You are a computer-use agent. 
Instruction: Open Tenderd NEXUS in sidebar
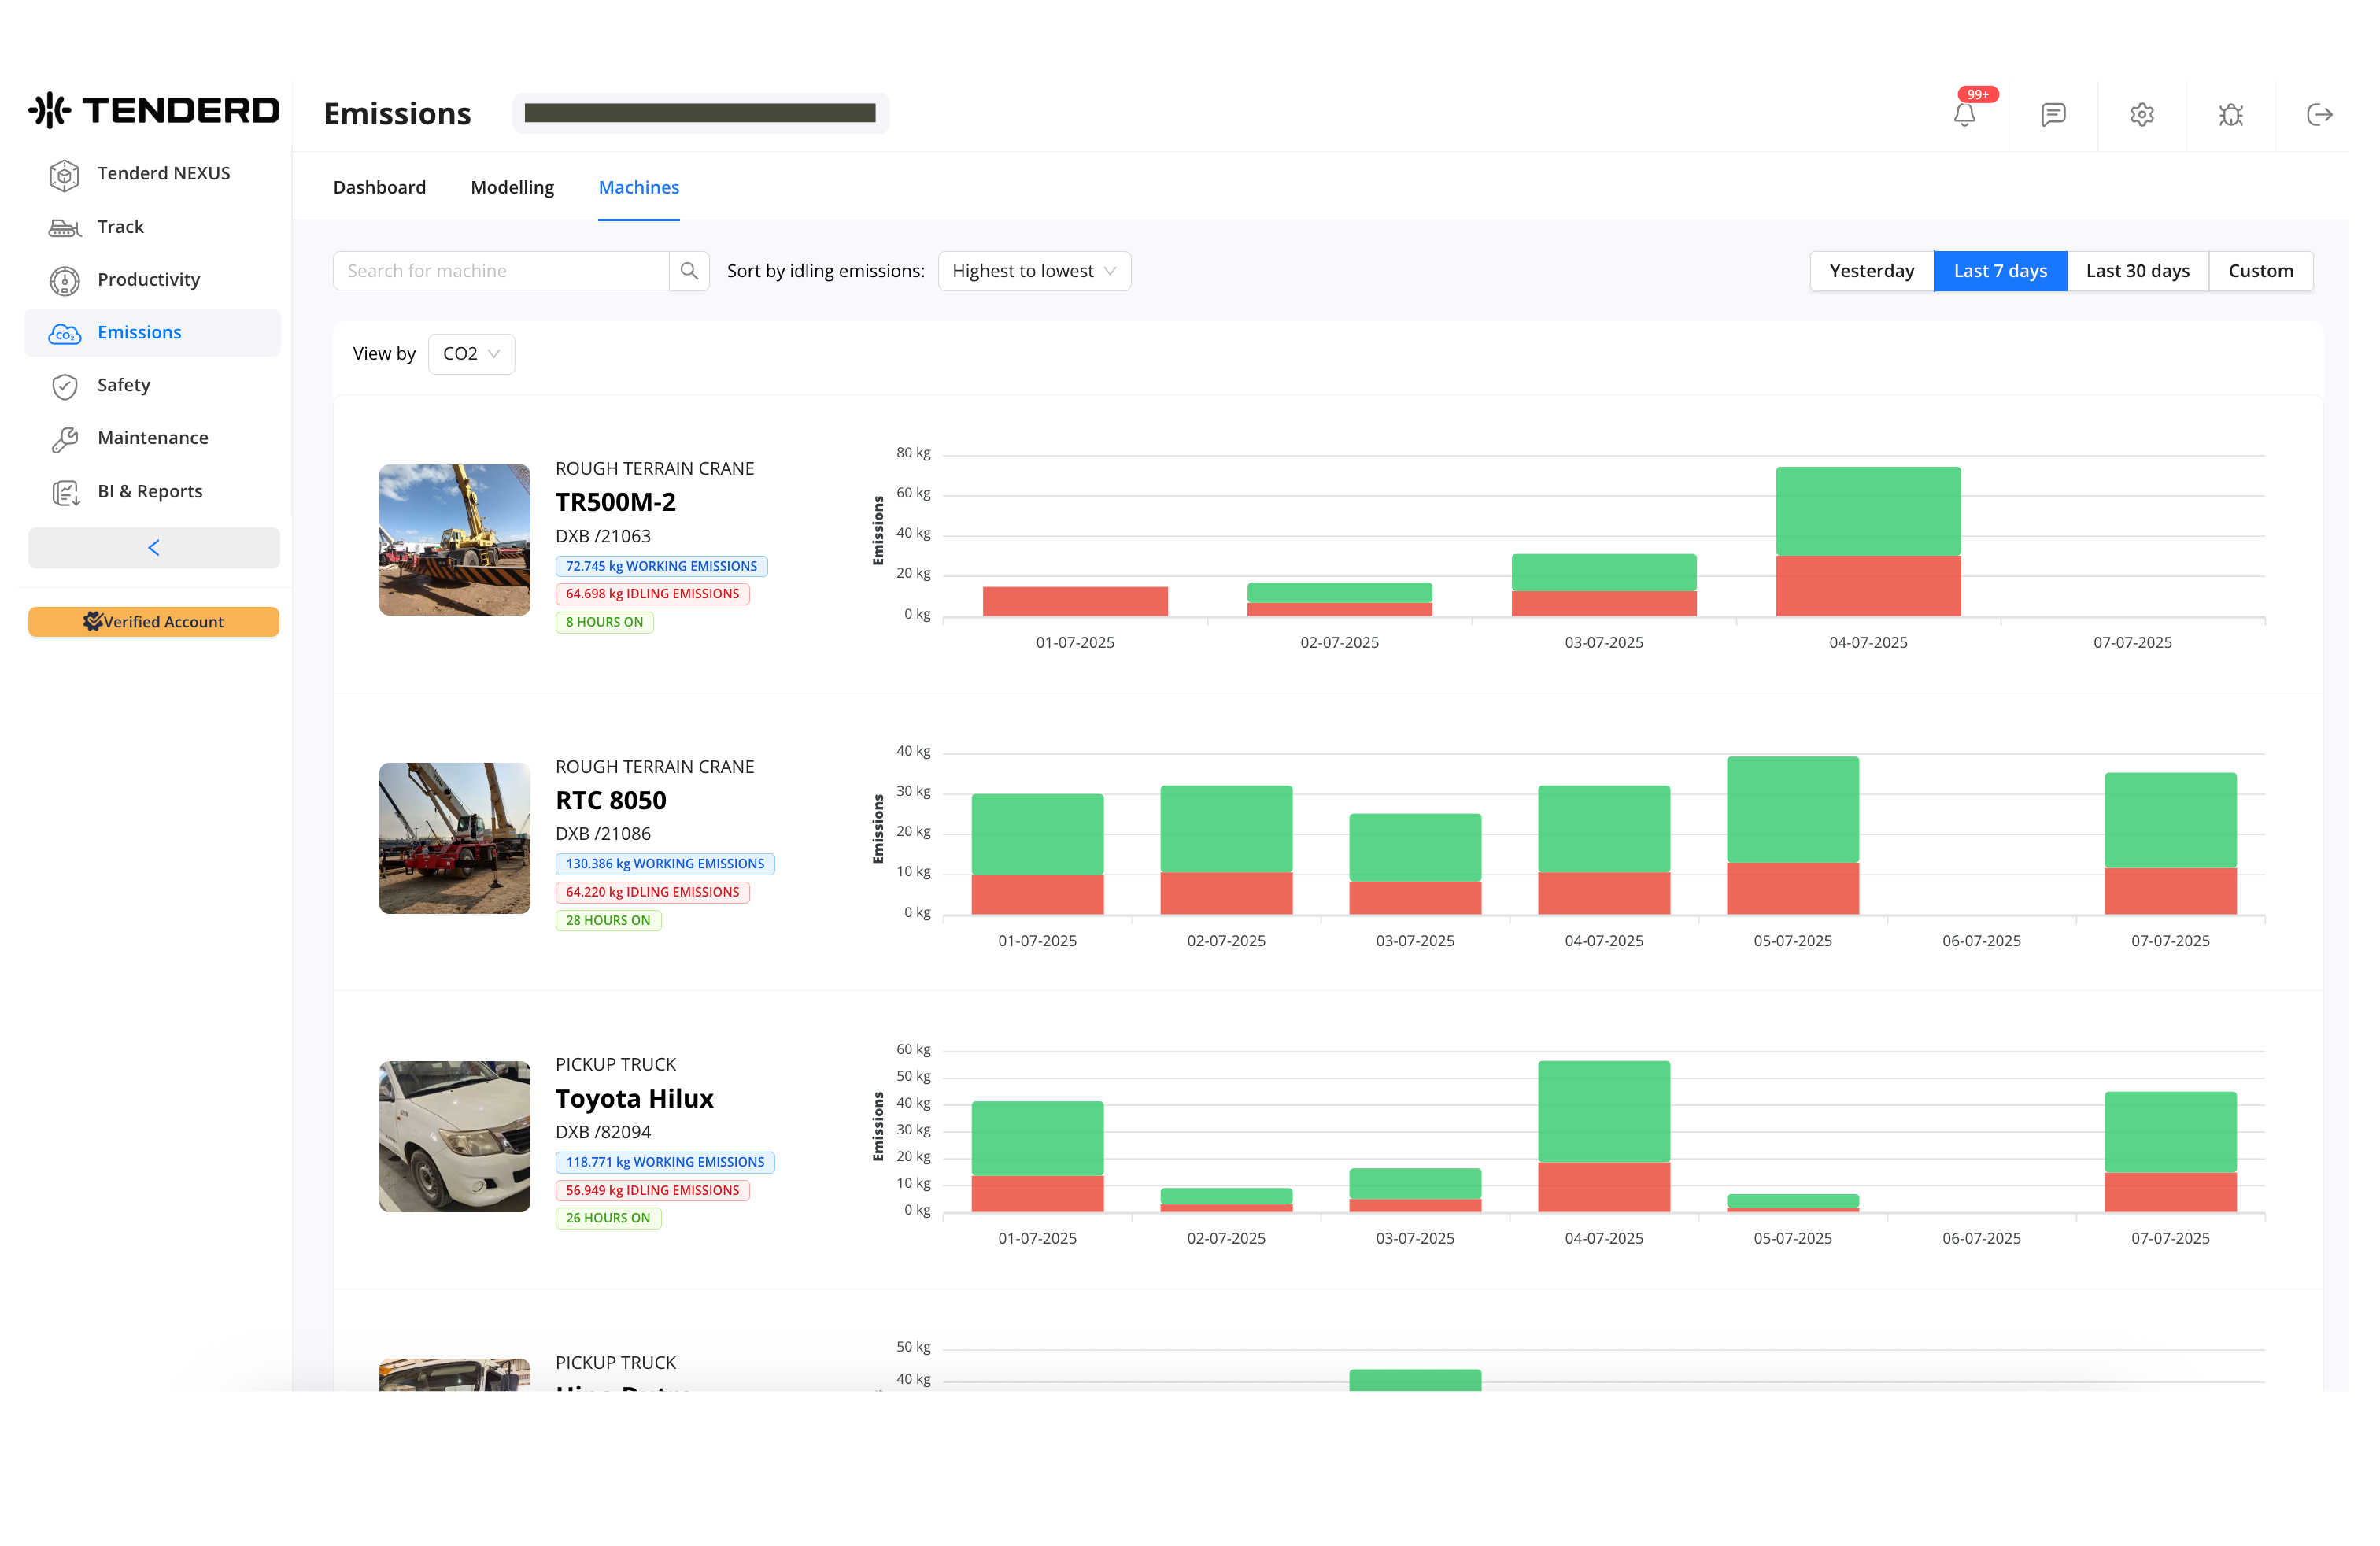tap(163, 173)
